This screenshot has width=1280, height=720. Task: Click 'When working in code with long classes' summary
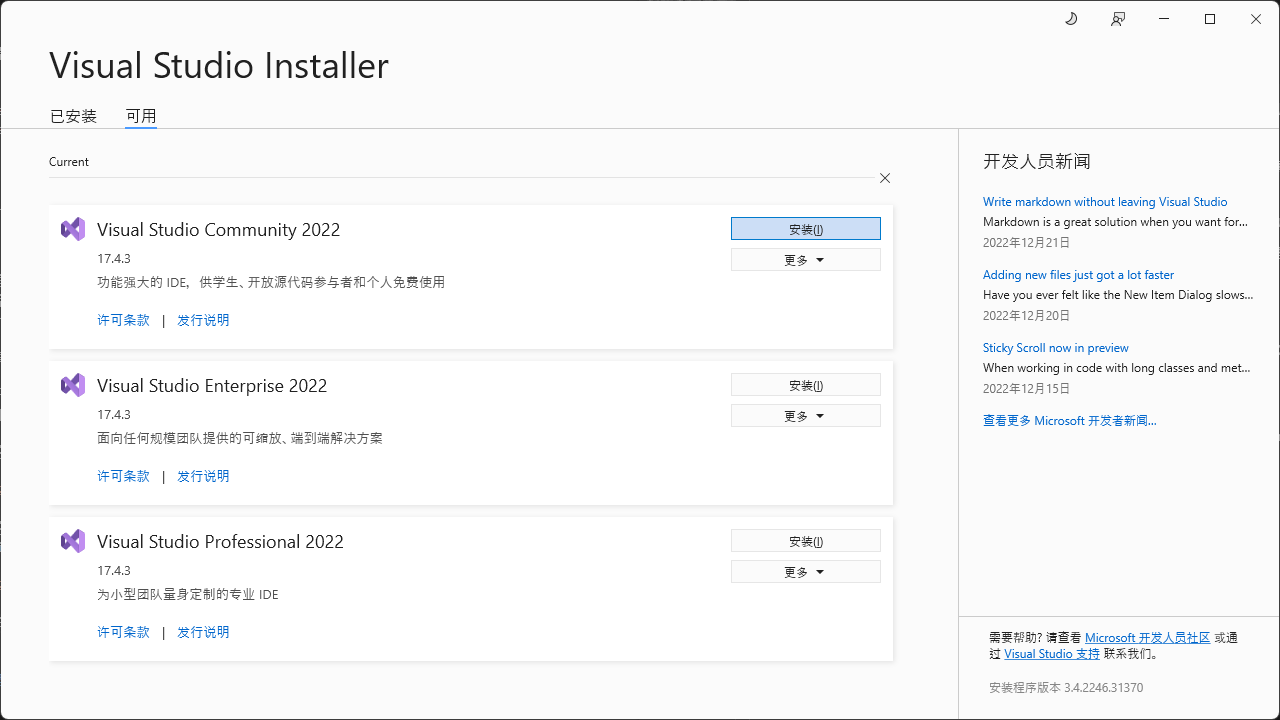click(1117, 368)
